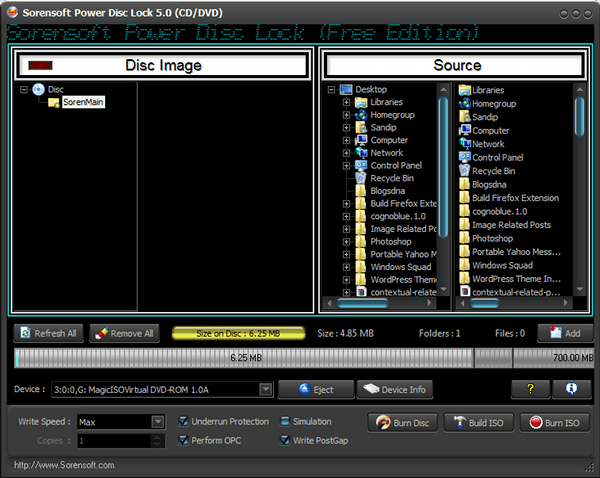Open help with the yellow question mark
600x478 pixels.
(530, 389)
